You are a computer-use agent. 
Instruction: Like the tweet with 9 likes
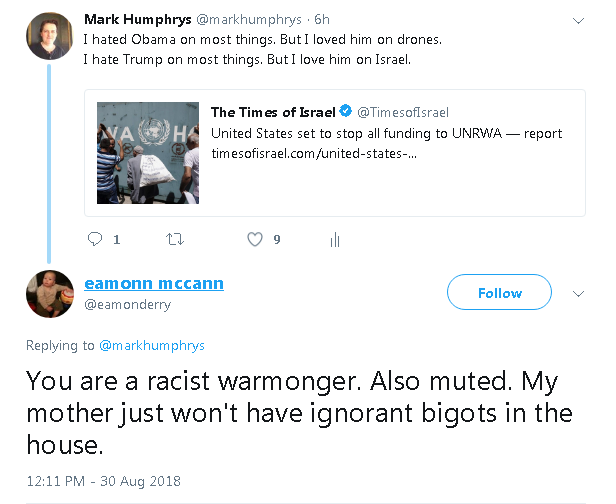click(x=255, y=239)
